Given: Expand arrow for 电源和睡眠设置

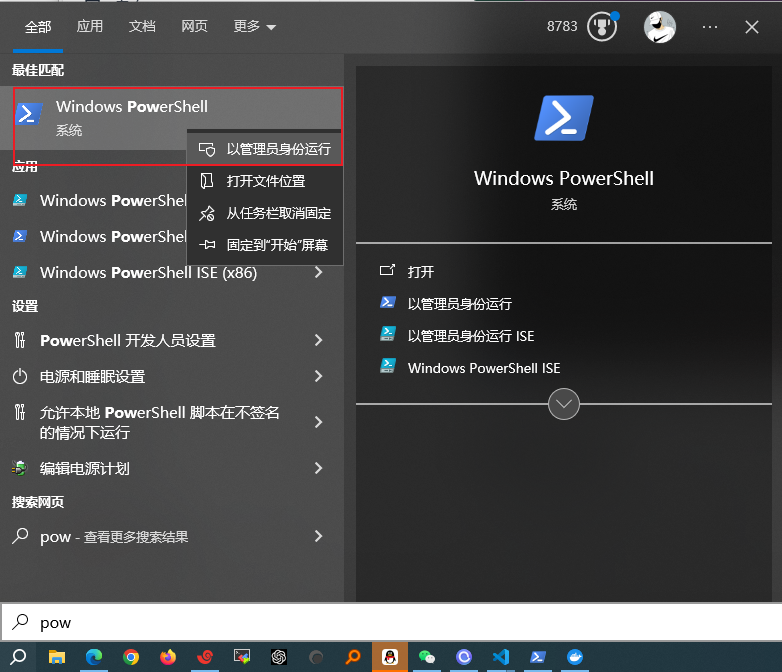Looking at the screenshot, I should click(x=319, y=376).
